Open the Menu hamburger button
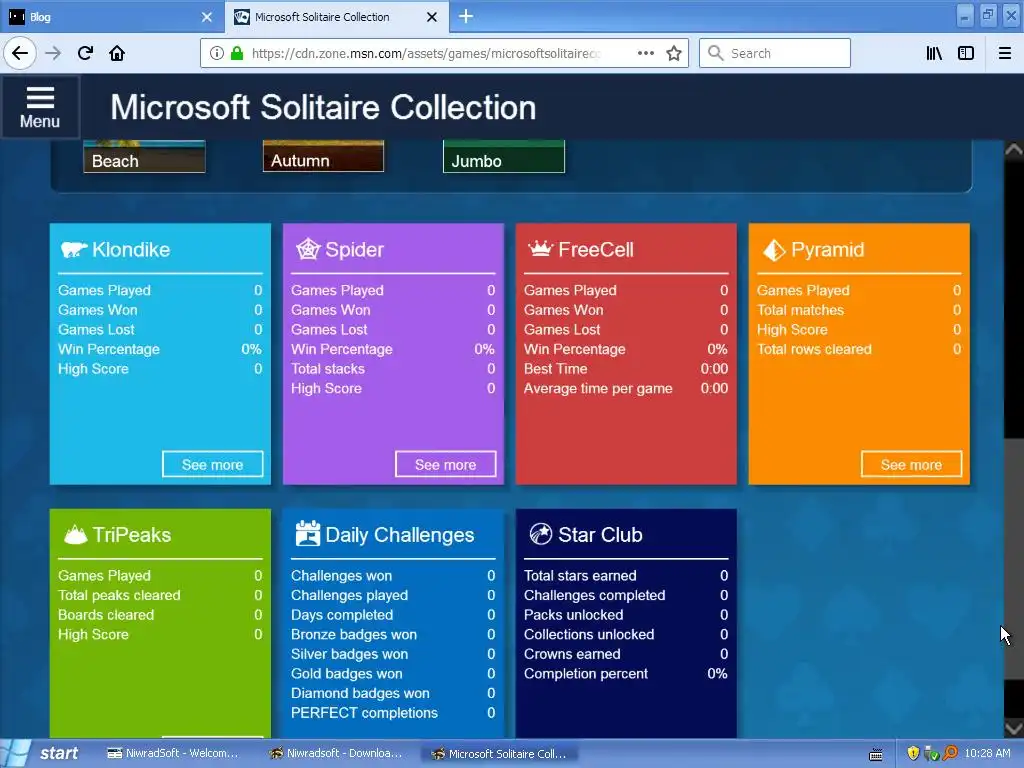The height and width of the screenshot is (768, 1024). (x=40, y=107)
